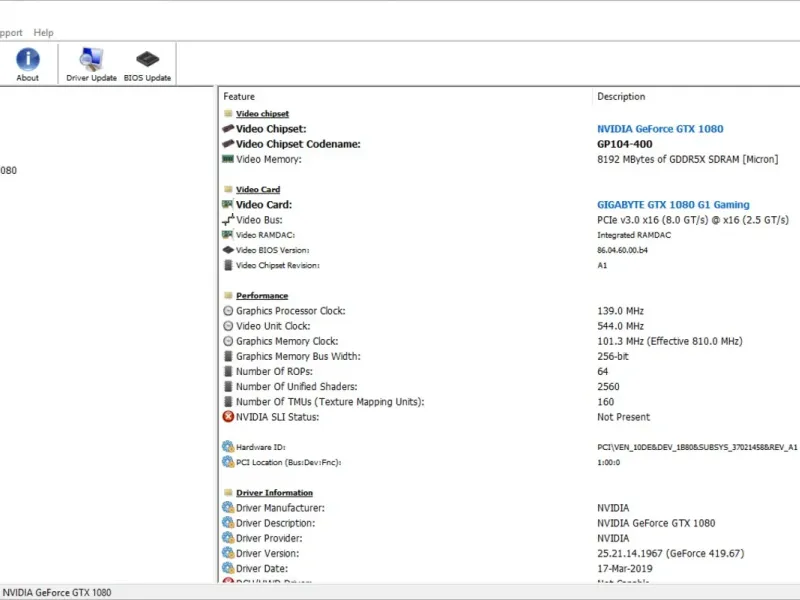Select the Video Card section header

[x=258, y=189]
